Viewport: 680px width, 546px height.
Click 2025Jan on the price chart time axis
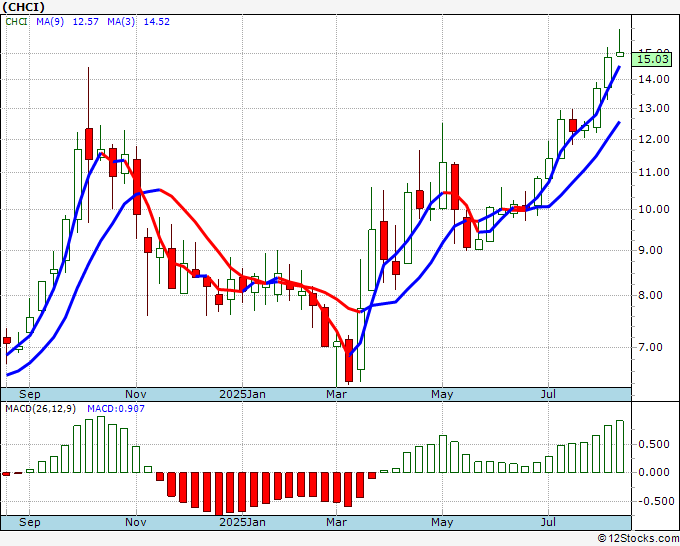[242, 394]
